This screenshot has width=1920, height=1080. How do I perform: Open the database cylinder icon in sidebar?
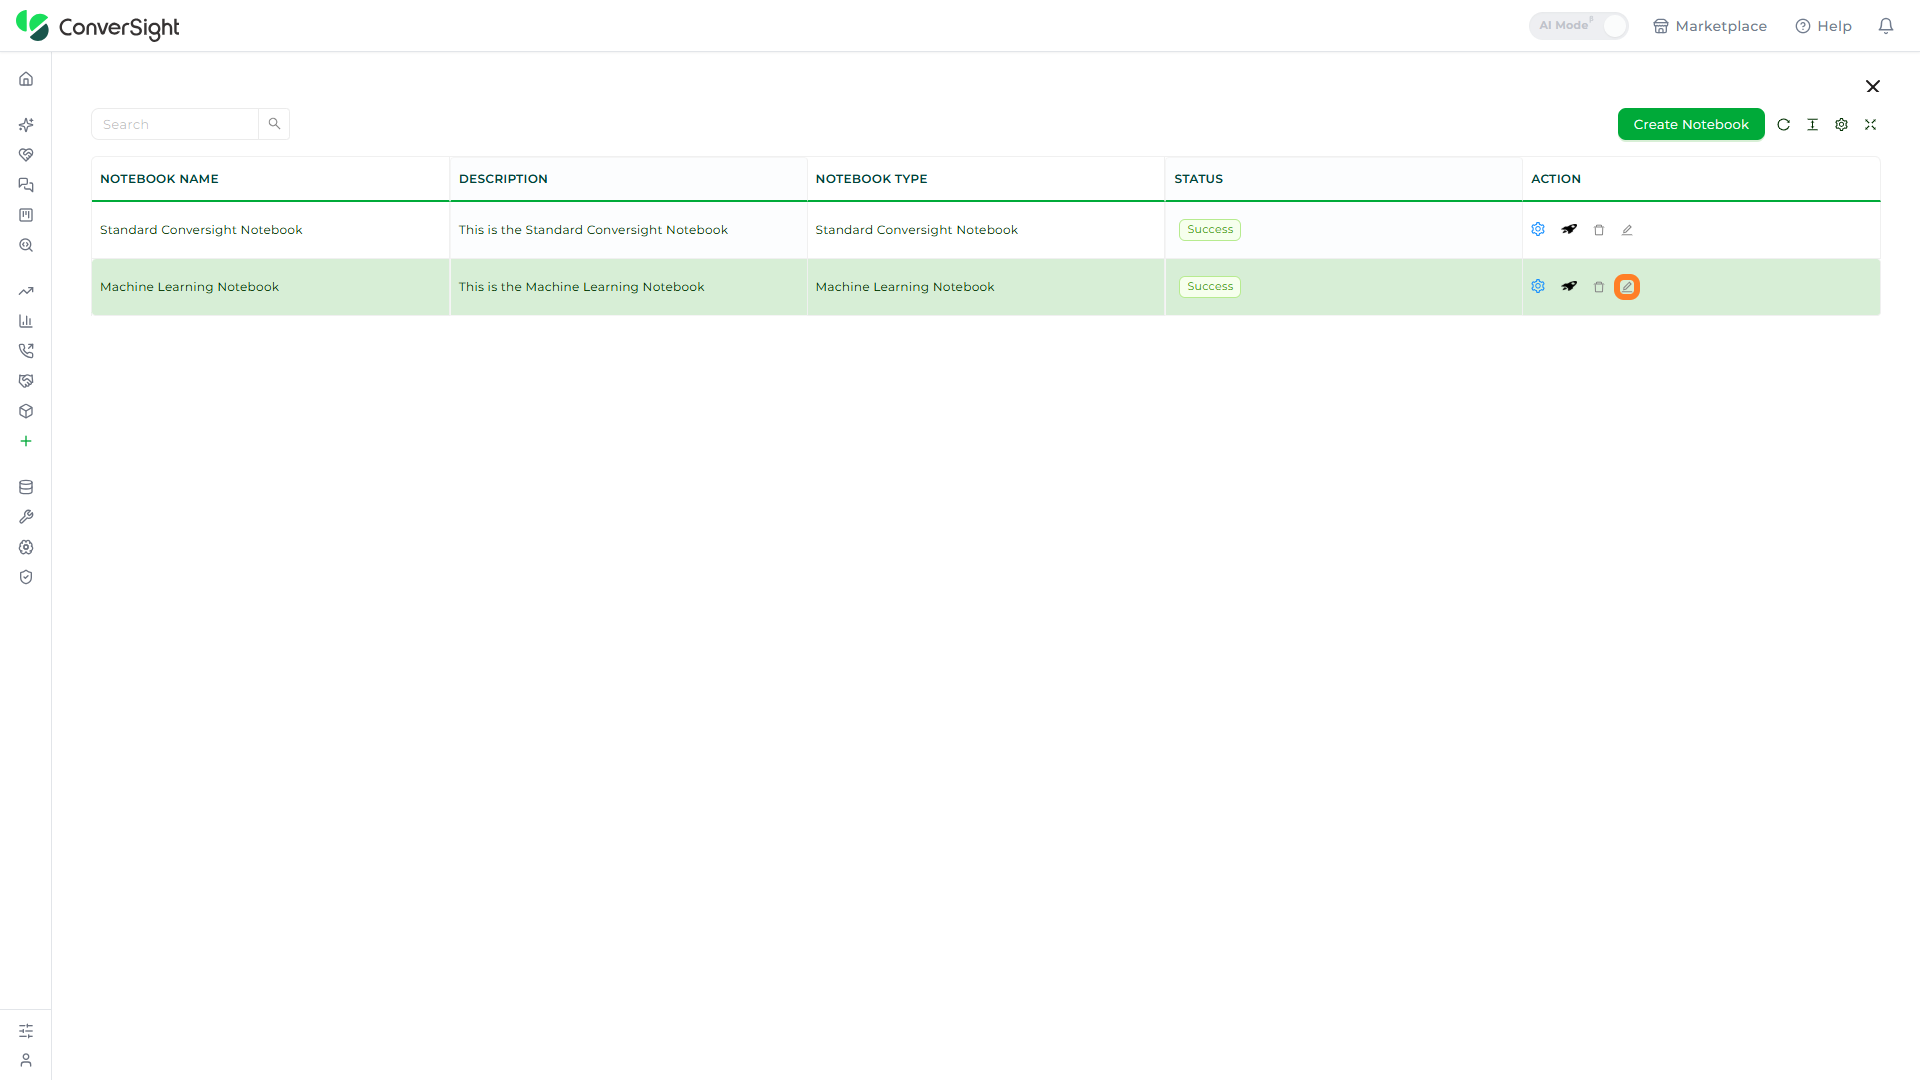pos(26,487)
